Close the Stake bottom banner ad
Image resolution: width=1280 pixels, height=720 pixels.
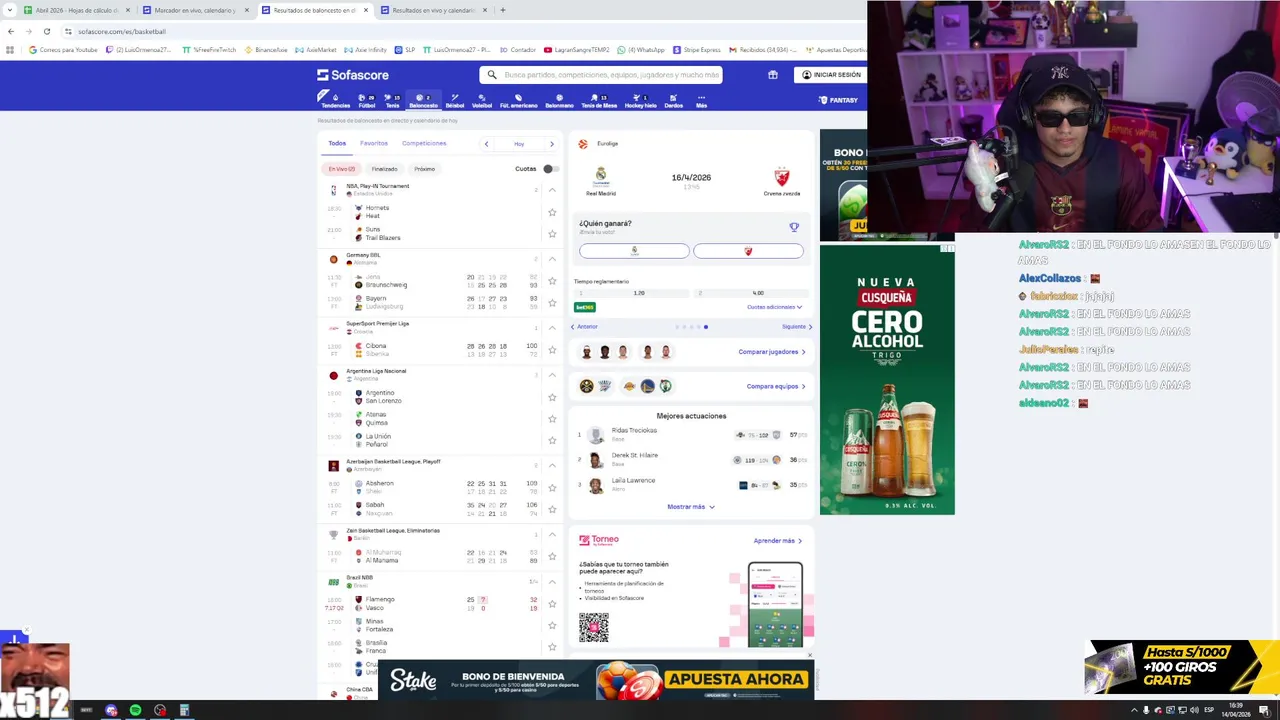pos(809,656)
